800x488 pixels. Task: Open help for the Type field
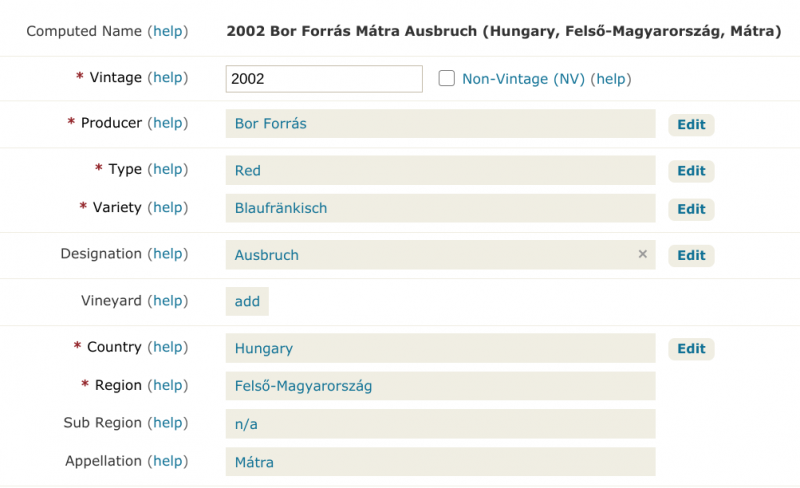[x=168, y=169]
